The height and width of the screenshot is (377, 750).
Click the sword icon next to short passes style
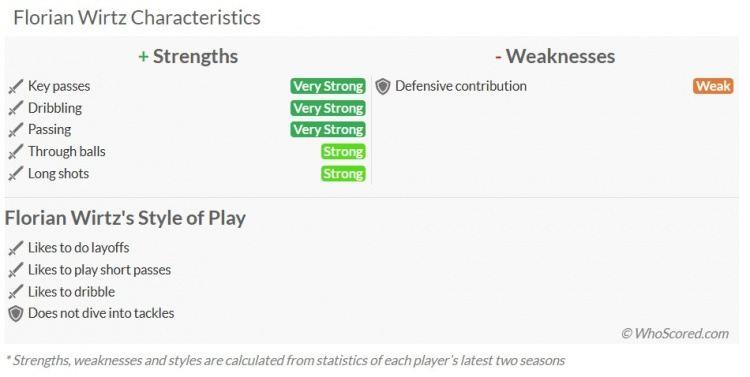click(x=16, y=270)
